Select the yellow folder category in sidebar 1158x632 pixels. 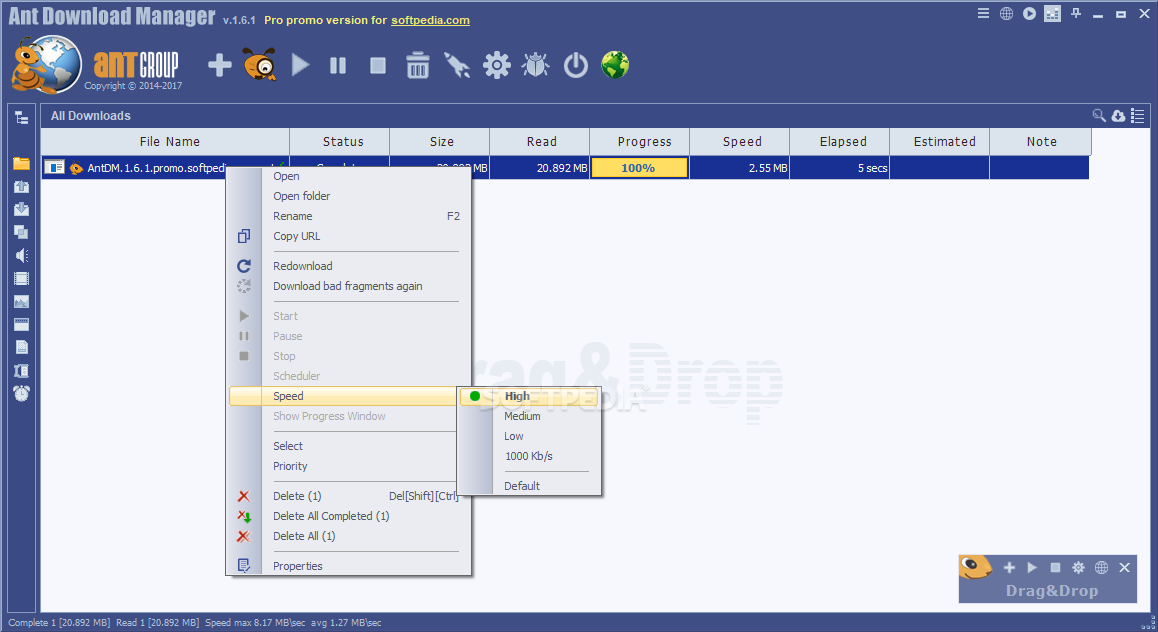pyautogui.click(x=21, y=163)
